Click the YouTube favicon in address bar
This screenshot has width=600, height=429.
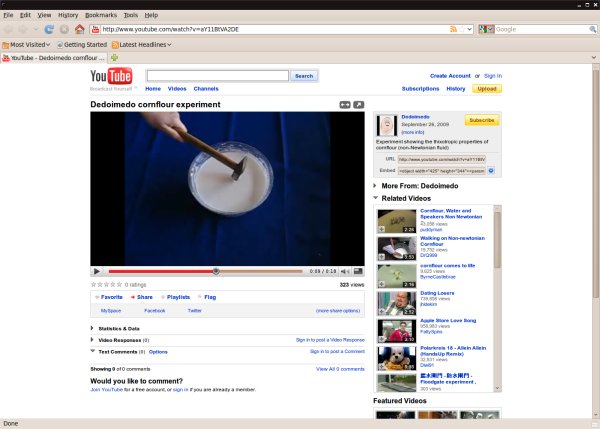point(96,29)
